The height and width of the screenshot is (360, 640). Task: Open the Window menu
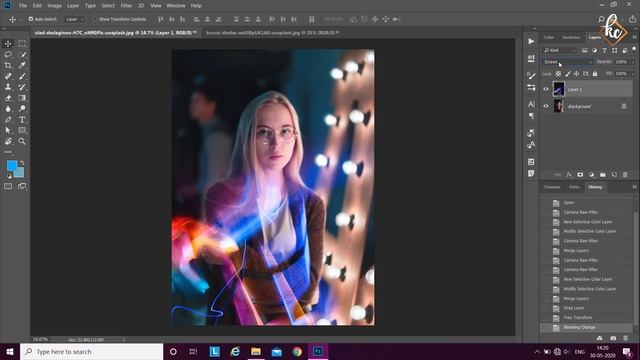point(176,6)
